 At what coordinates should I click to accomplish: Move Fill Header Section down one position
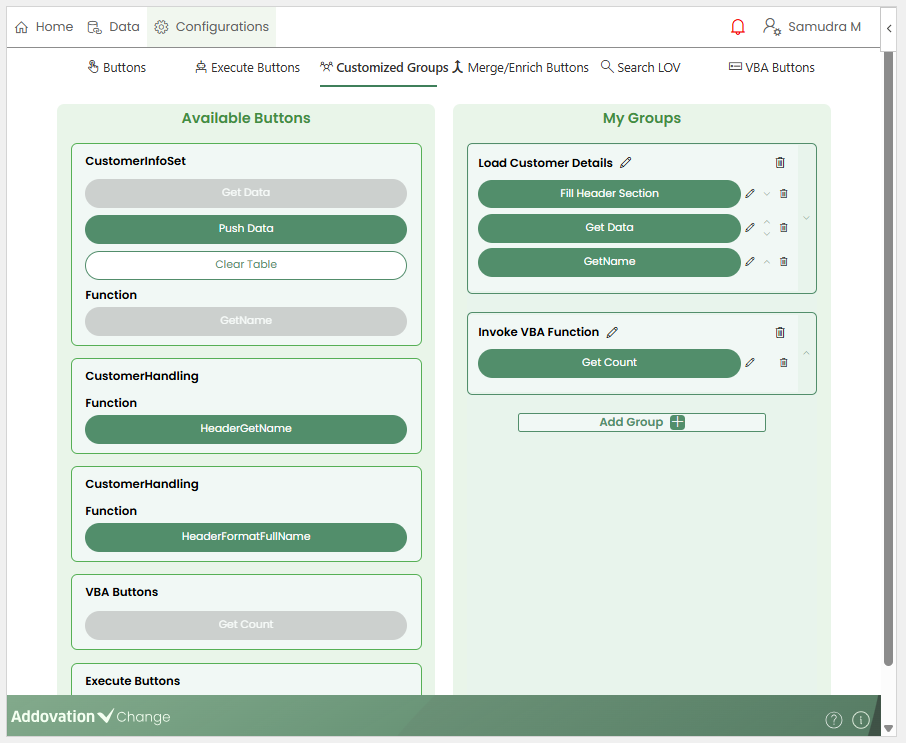(x=767, y=194)
